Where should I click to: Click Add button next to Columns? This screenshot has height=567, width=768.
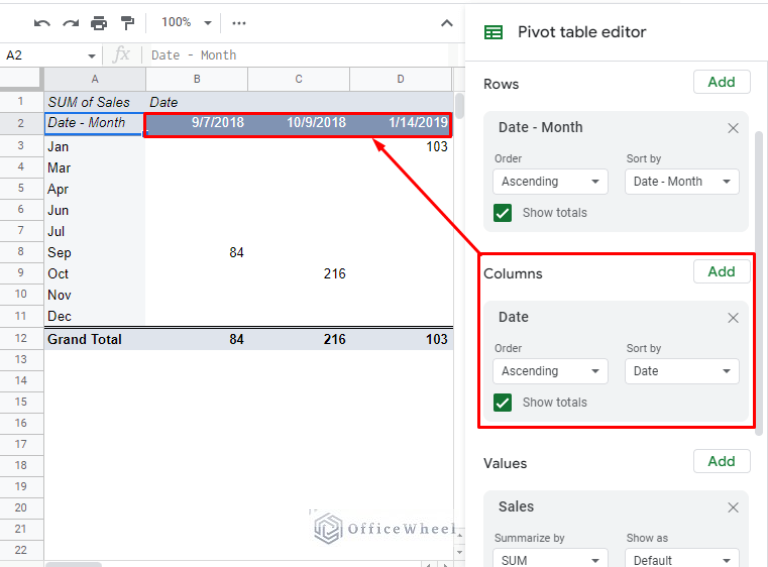tap(721, 272)
